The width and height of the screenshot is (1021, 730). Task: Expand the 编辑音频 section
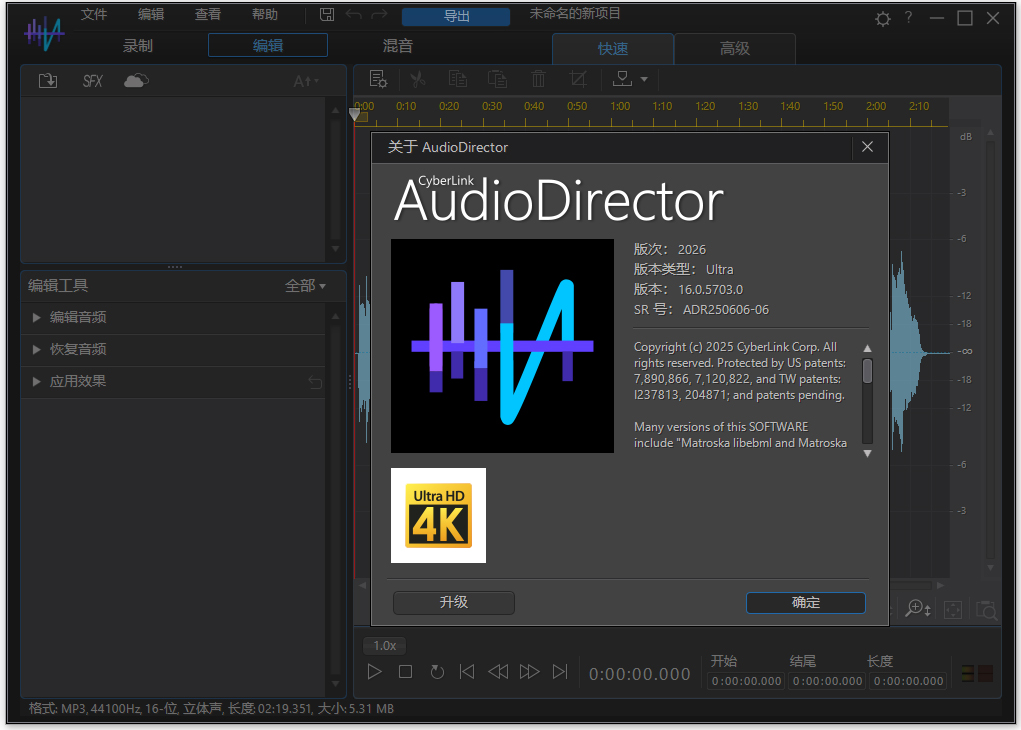pyautogui.click(x=78, y=317)
